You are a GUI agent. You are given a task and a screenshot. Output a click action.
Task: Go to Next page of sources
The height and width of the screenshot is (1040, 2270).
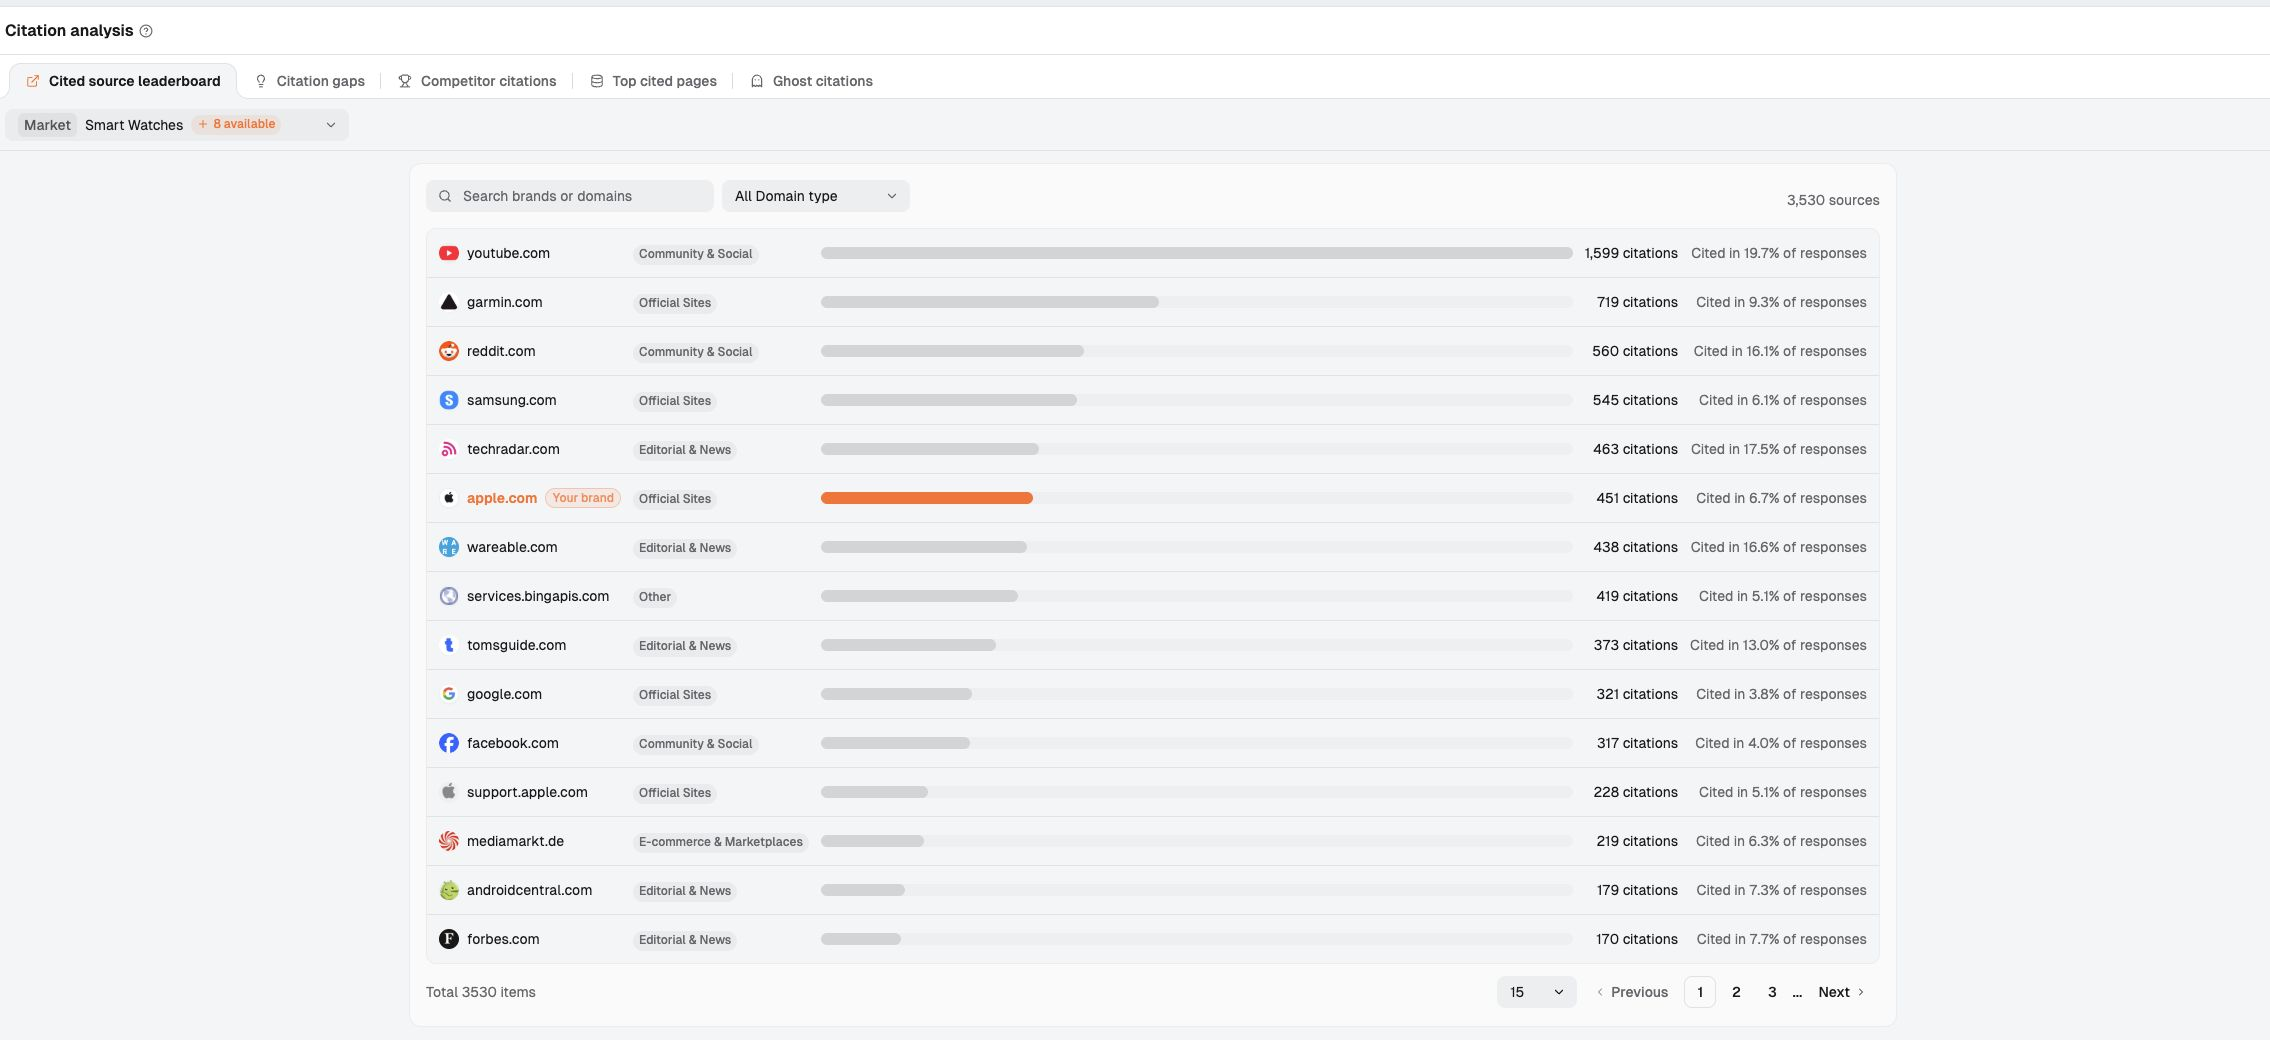pyautogui.click(x=1841, y=992)
